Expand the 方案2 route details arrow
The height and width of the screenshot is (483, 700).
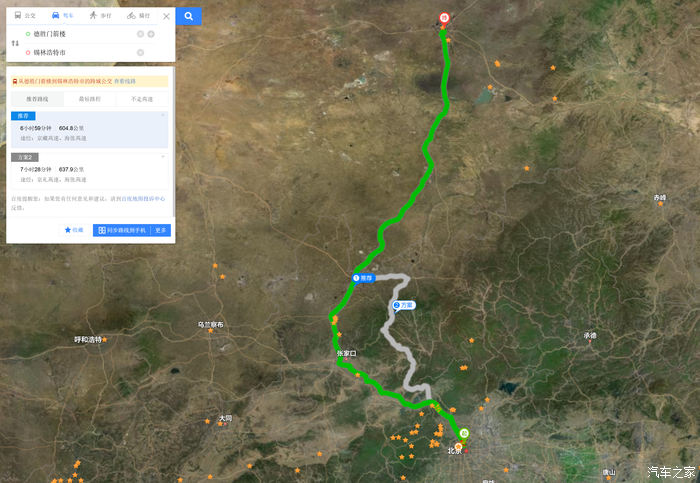163,157
